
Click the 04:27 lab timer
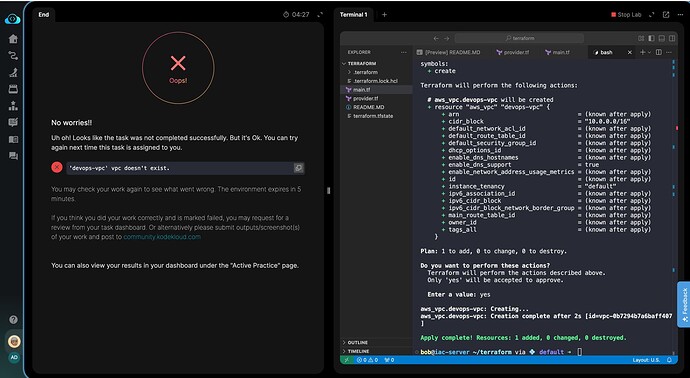[296, 15]
